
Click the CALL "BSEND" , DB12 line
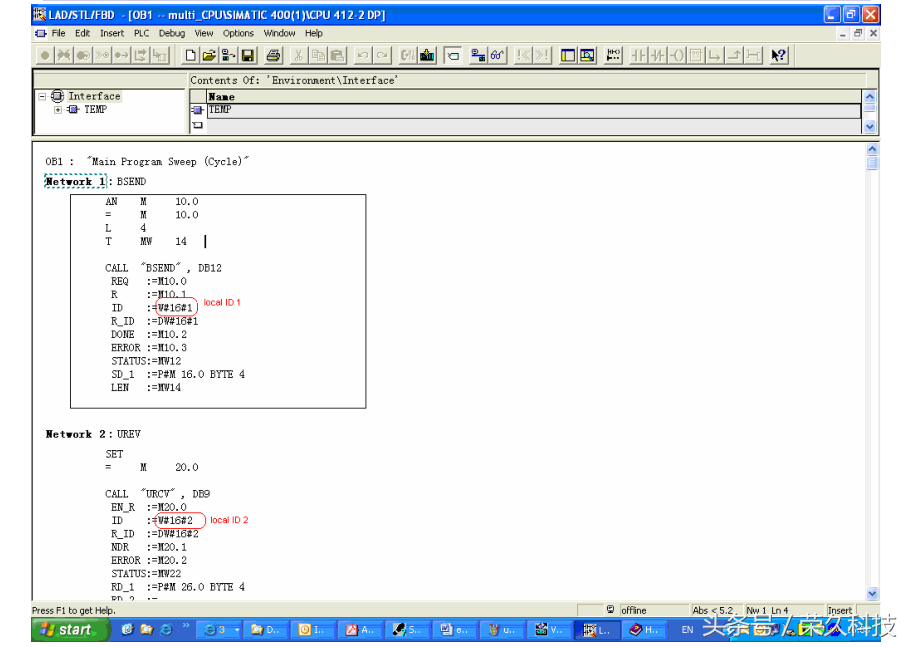tap(163, 268)
